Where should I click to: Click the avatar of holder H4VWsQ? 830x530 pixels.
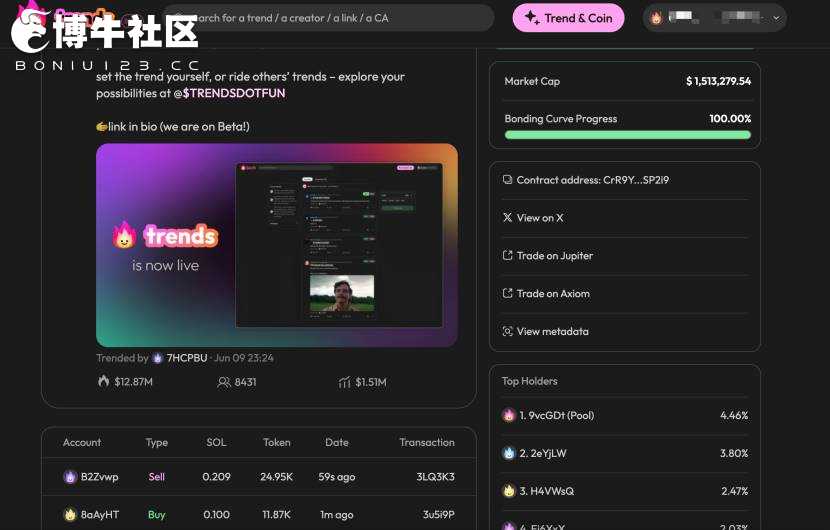click(509, 491)
